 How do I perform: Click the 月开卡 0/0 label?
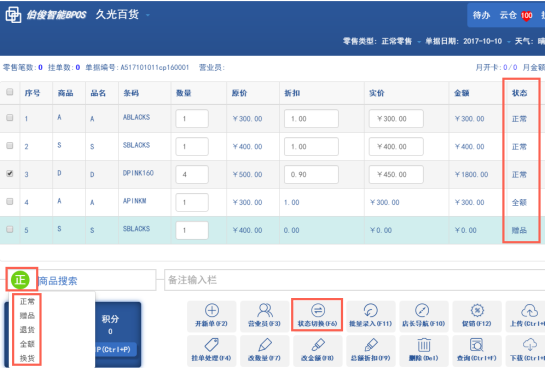click(496, 67)
